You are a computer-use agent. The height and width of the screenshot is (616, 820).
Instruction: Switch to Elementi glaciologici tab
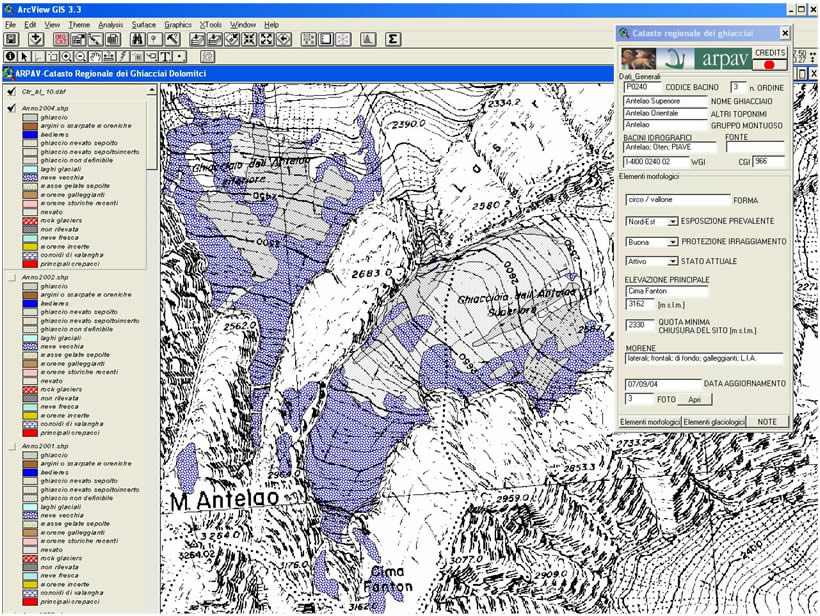[714, 422]
